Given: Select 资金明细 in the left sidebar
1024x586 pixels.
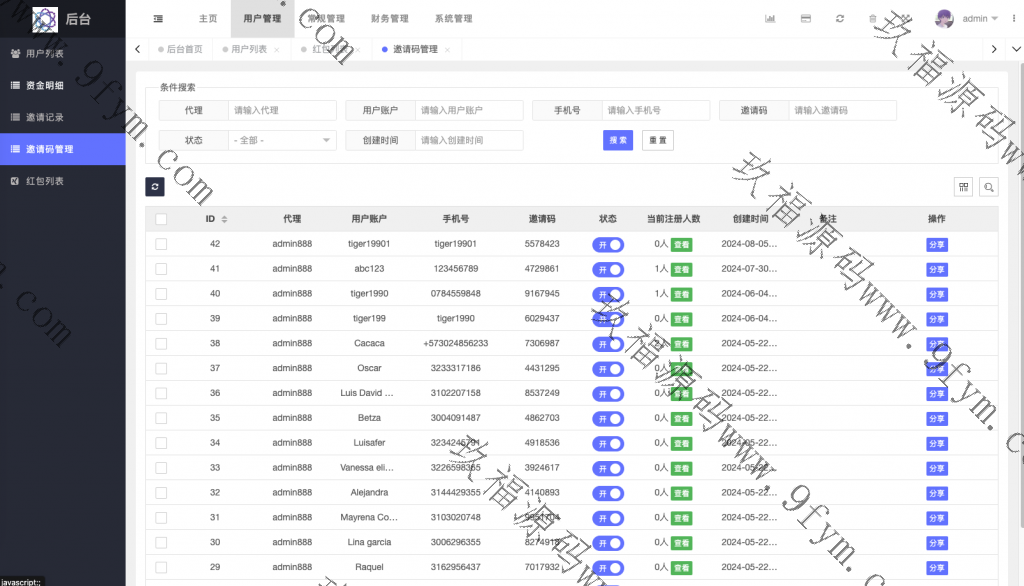Looking at the screenshot, I should [x=44, y=85].
